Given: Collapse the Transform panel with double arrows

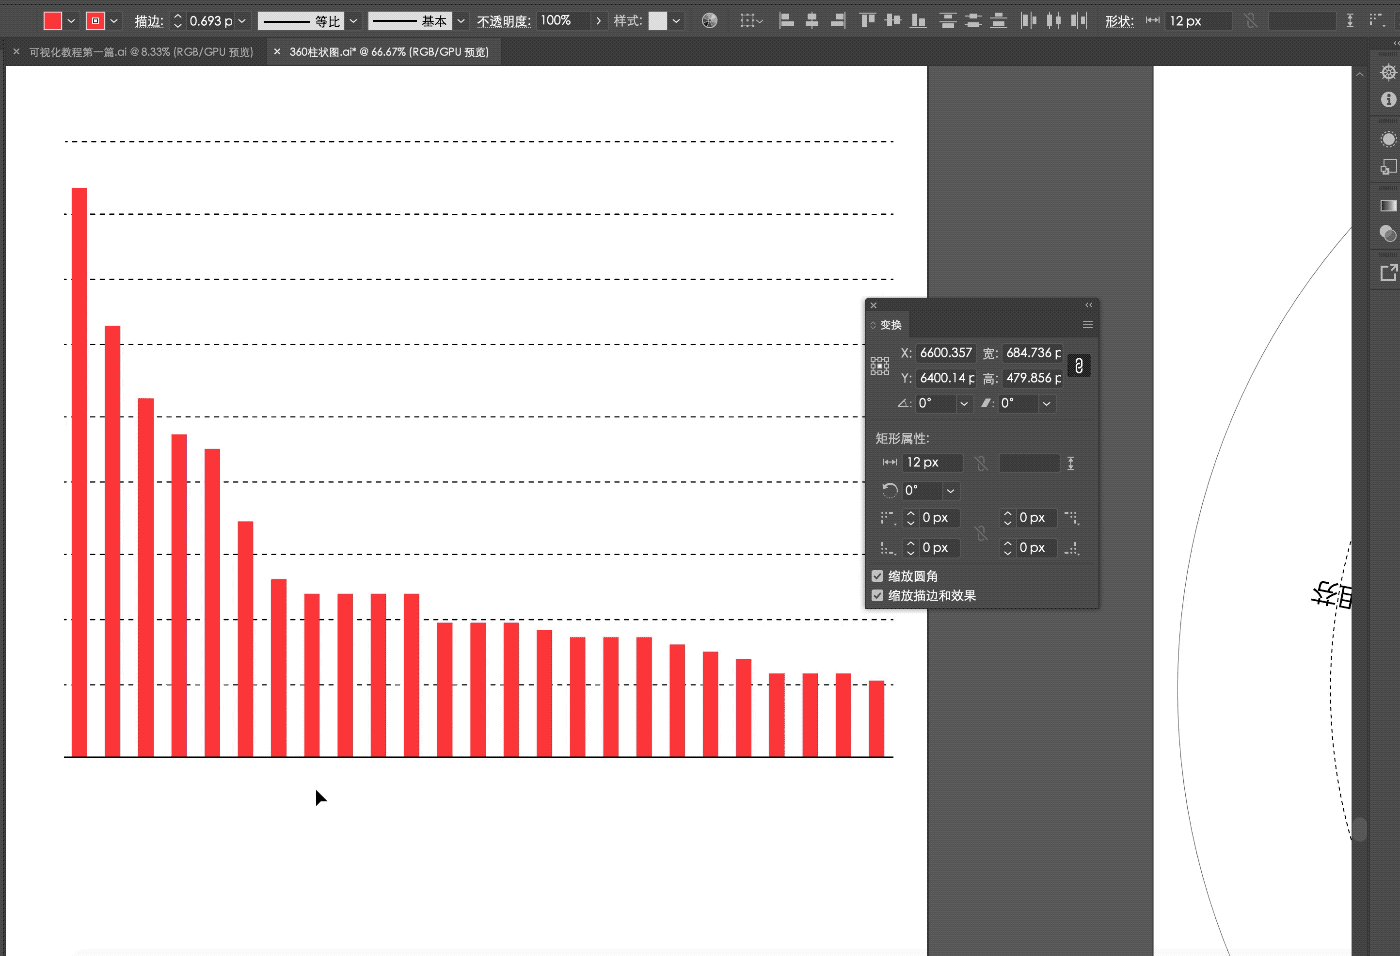Looking at the screenshot, I should click(x=1089, y=305).
